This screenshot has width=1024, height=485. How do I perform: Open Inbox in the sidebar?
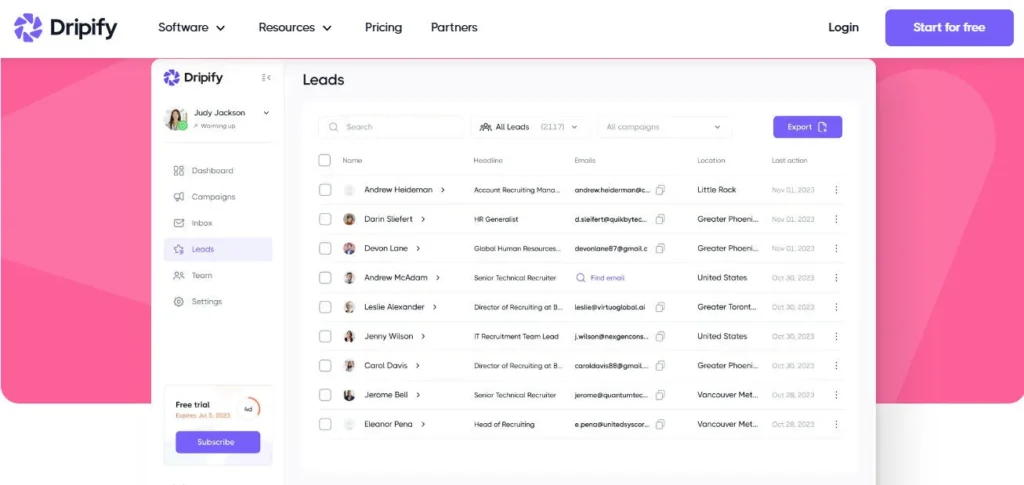point(217,223)
